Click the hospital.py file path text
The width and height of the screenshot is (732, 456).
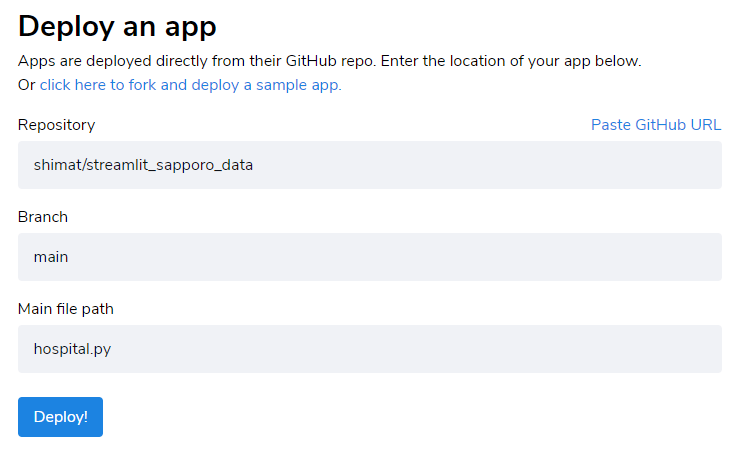[72, 349]
